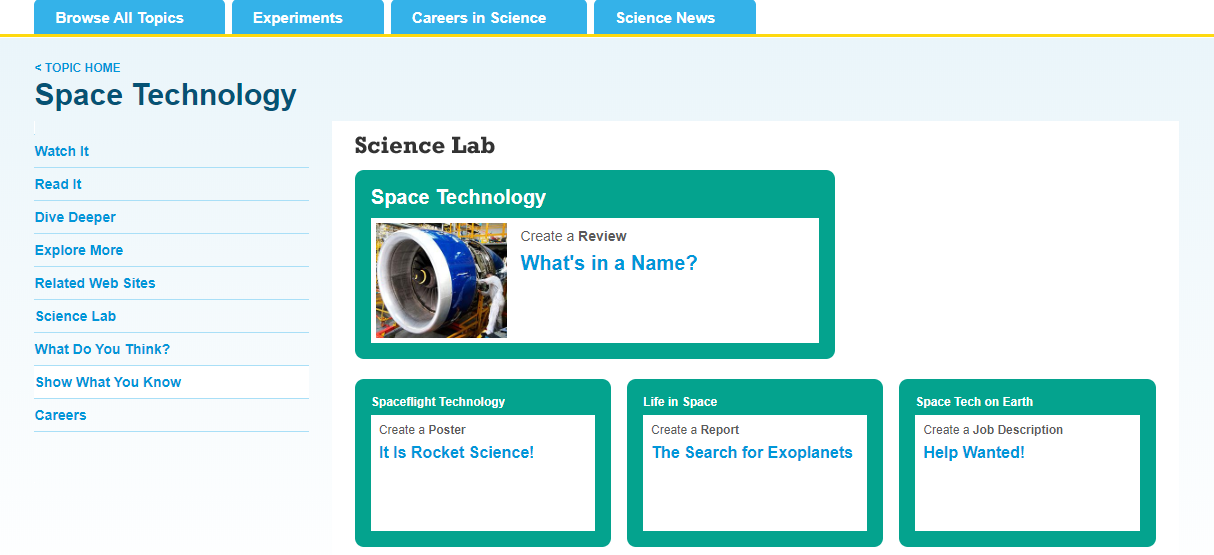Open It Is Rocket Science! poster
1214x555 pixels.
(456, 452)
